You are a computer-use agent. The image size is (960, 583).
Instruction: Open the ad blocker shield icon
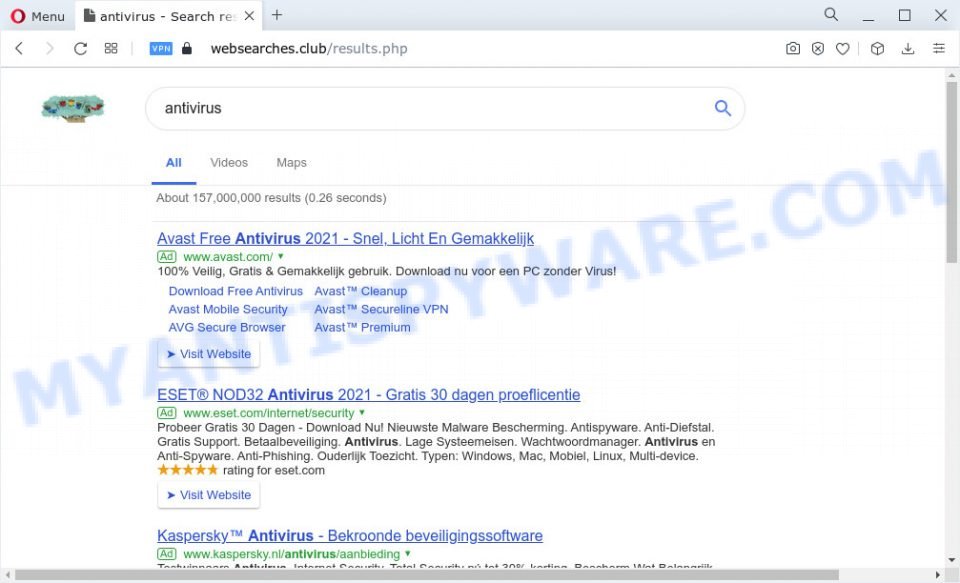click(x=818, y=48)
